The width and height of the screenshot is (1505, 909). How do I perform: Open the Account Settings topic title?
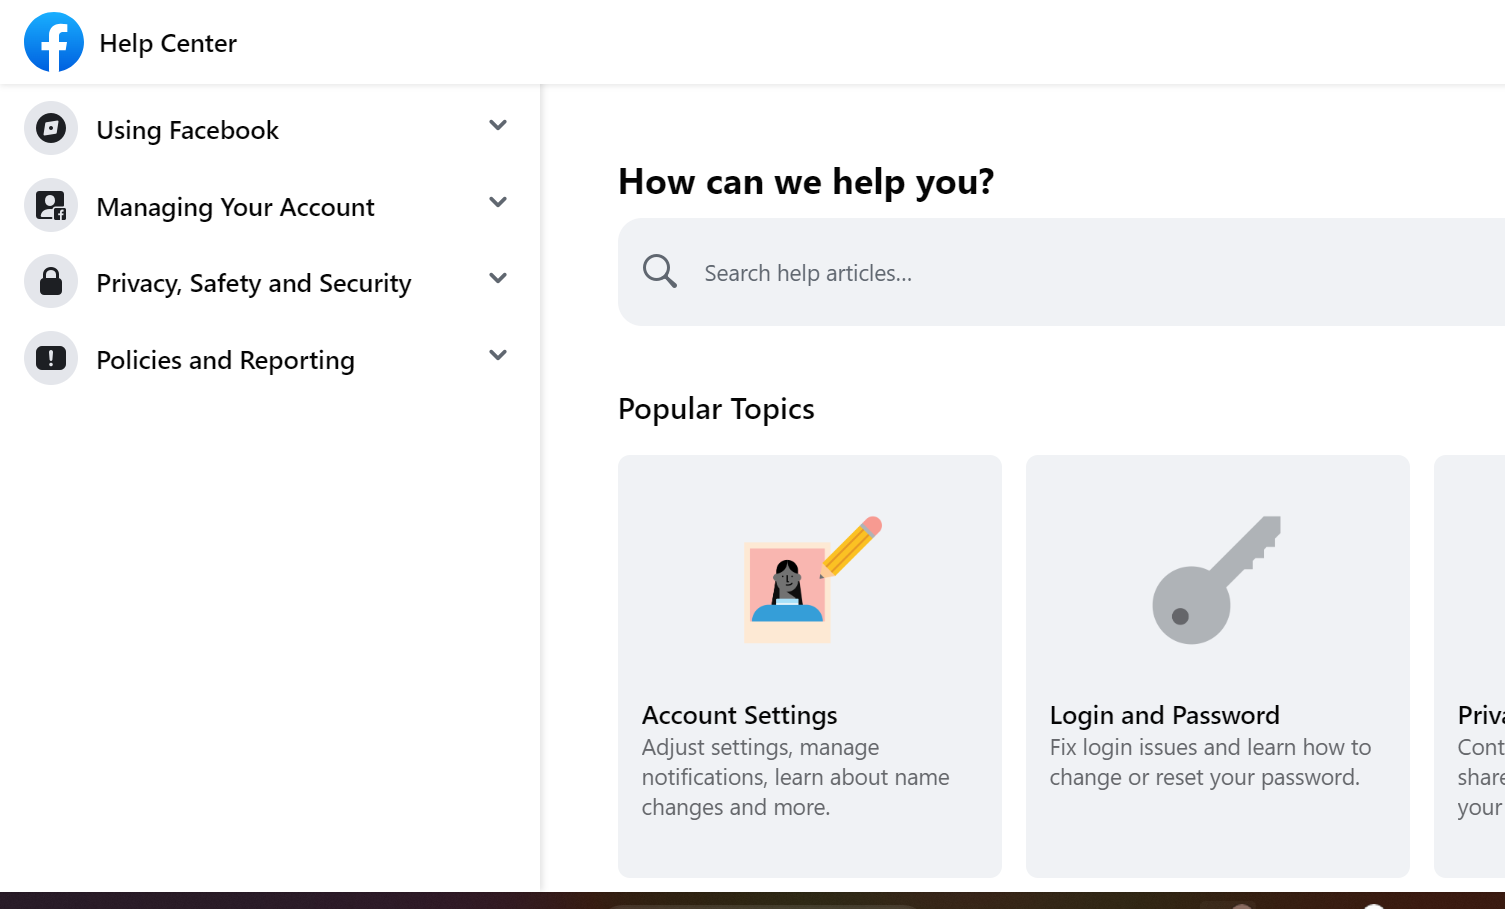[x=740, y=715]
